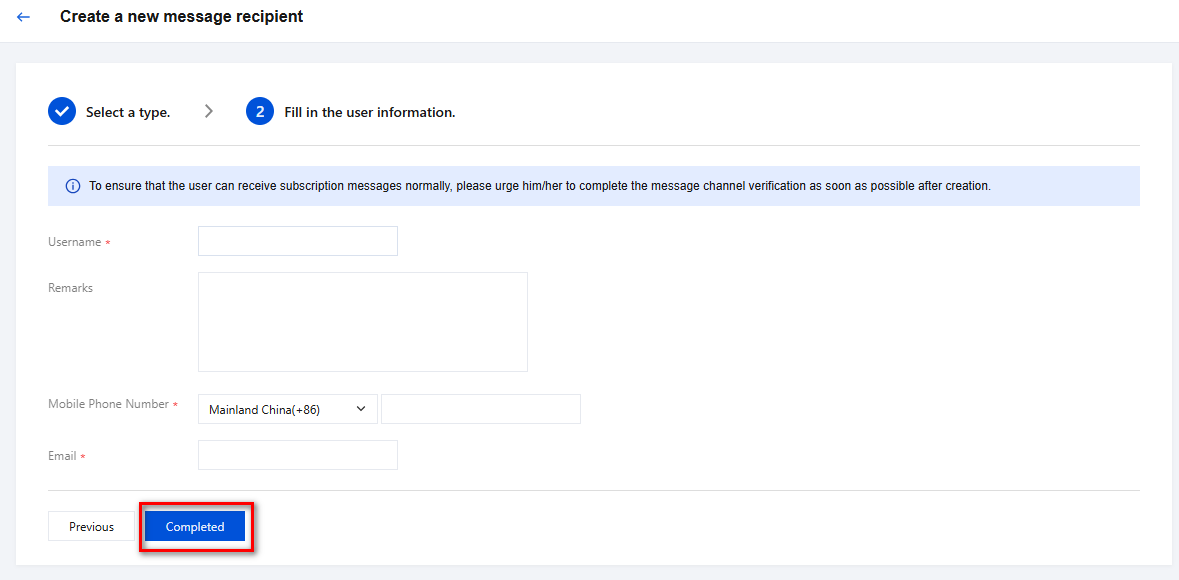This screenshot has width=1179, height=580.
Task: Click the chevron between the steps
Action: point(208,111)
